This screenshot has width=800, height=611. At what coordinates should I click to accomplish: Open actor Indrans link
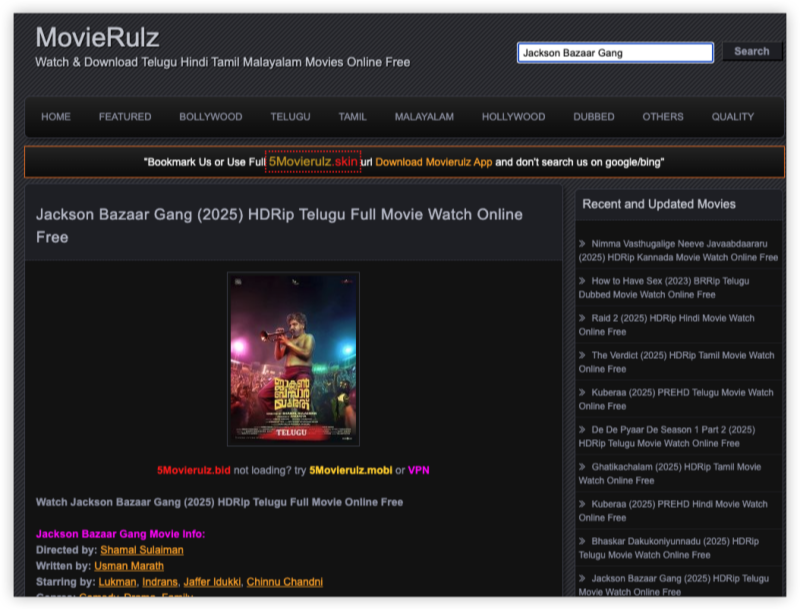tap(160, 582)
